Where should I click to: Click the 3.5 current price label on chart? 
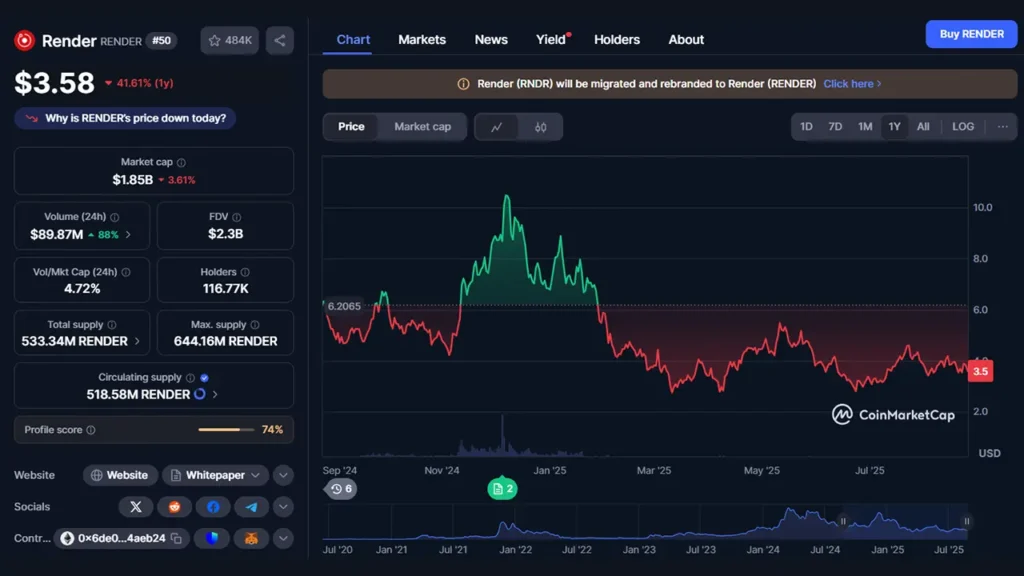tap(980, 372)
